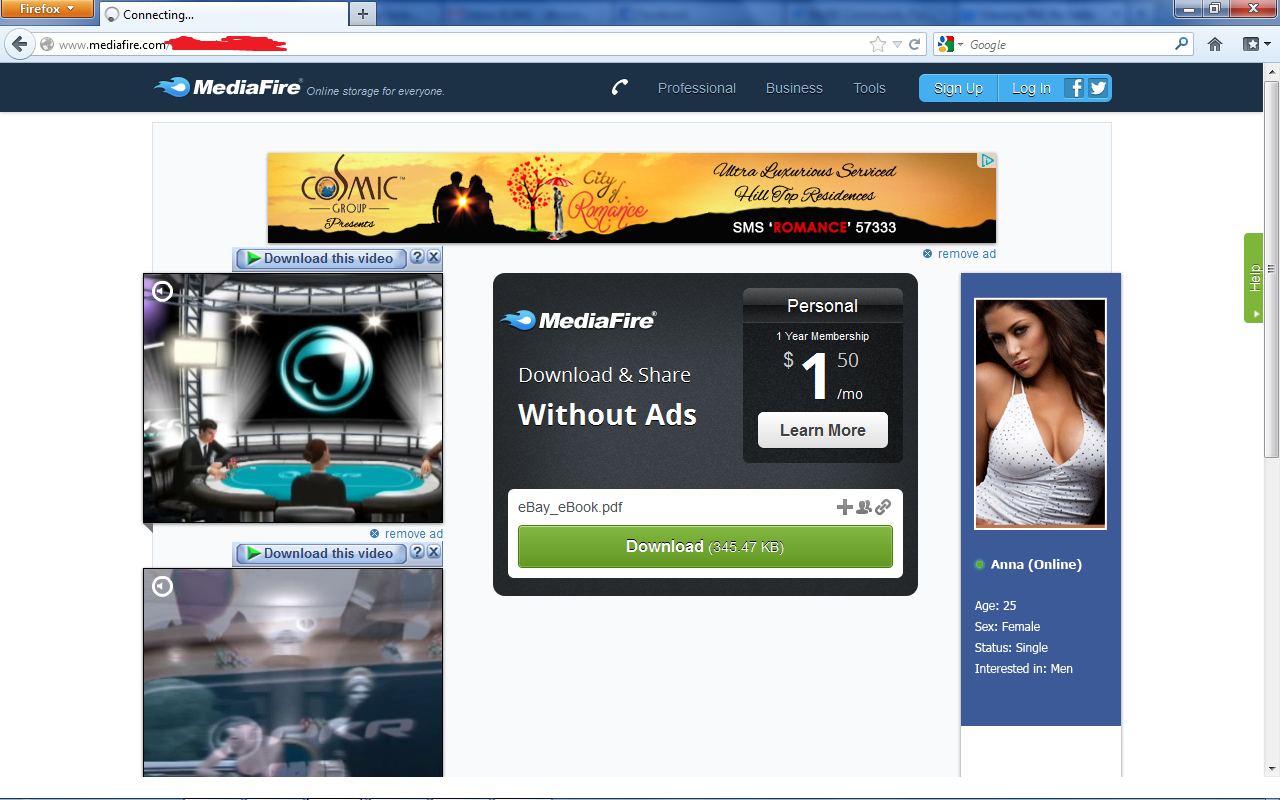Click plus icon beside eBay_eBook.pdf
Screen dimensions: 1280x800
(845, 507)
